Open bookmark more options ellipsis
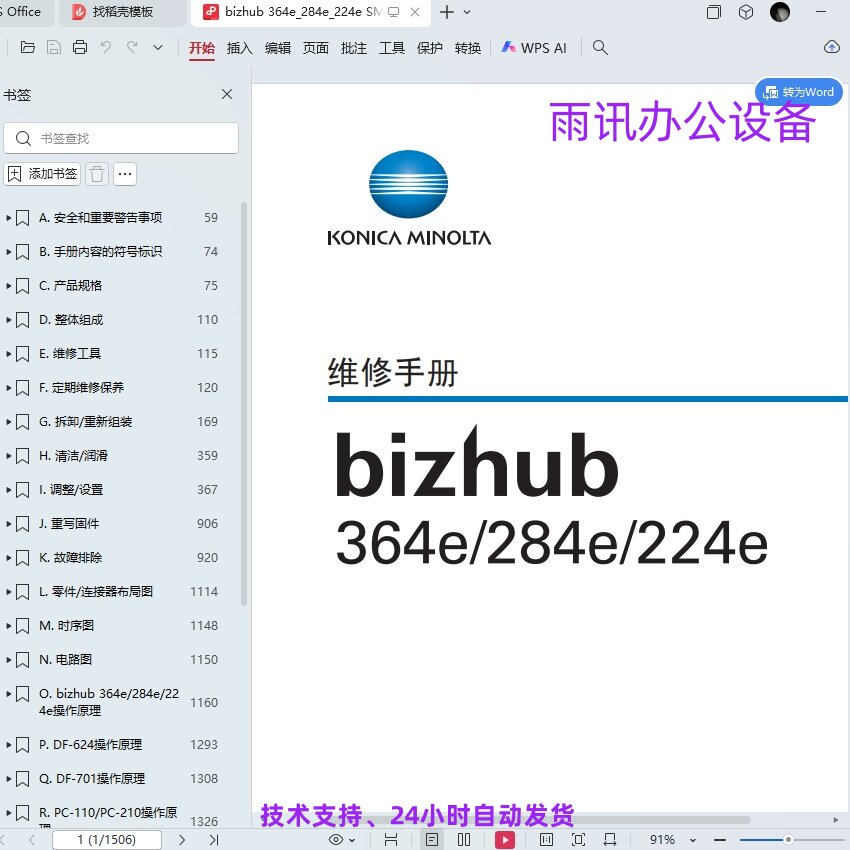Viewport: 850px width, 850px height. coord(125,174)
